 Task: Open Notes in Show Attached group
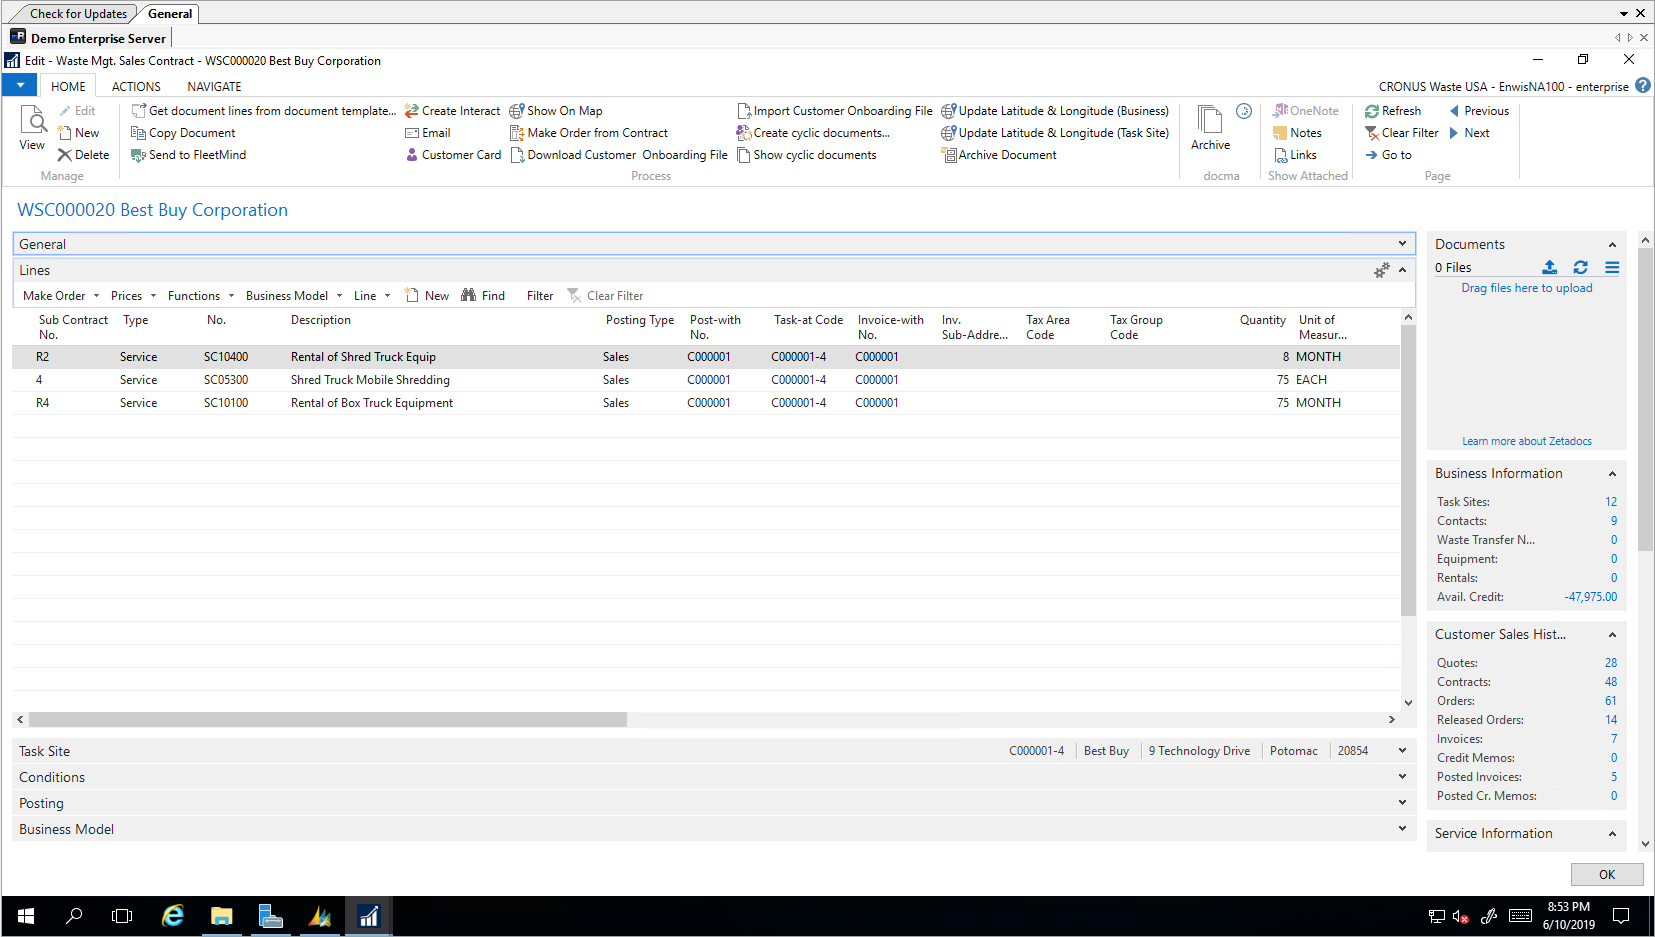coord(1297,133)
